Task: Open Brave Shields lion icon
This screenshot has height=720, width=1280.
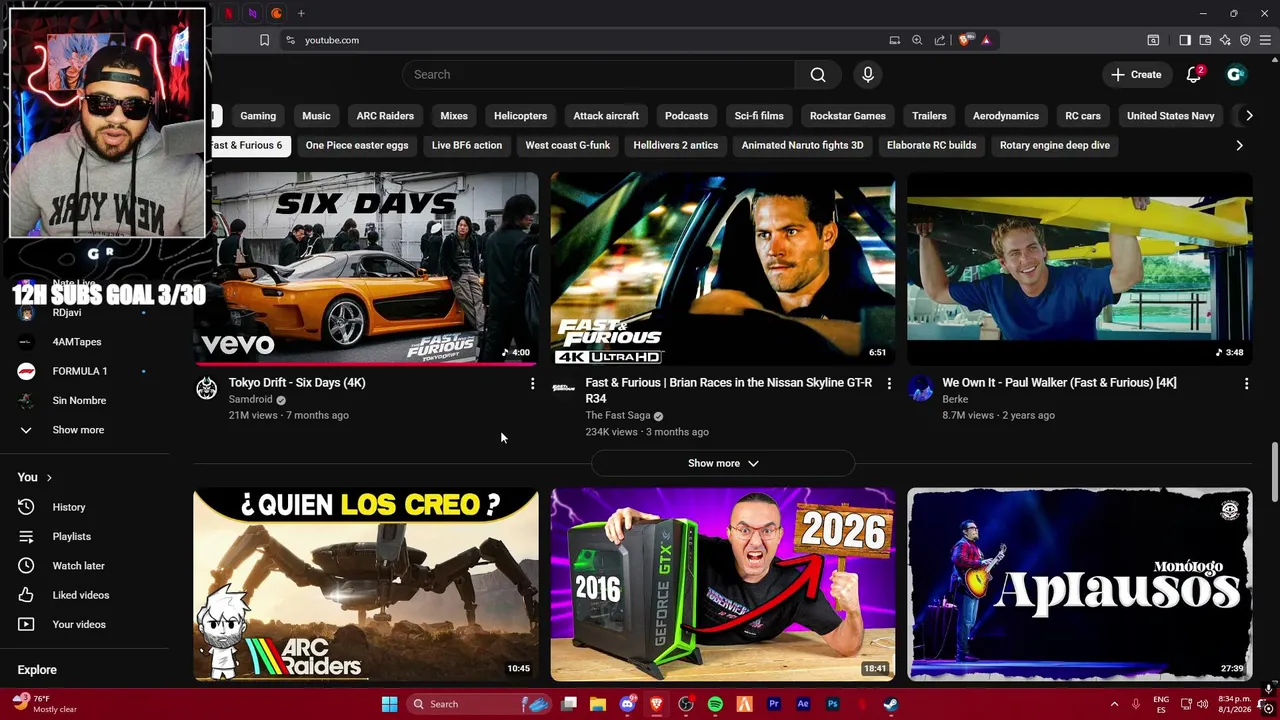Action: coord(965,40)
